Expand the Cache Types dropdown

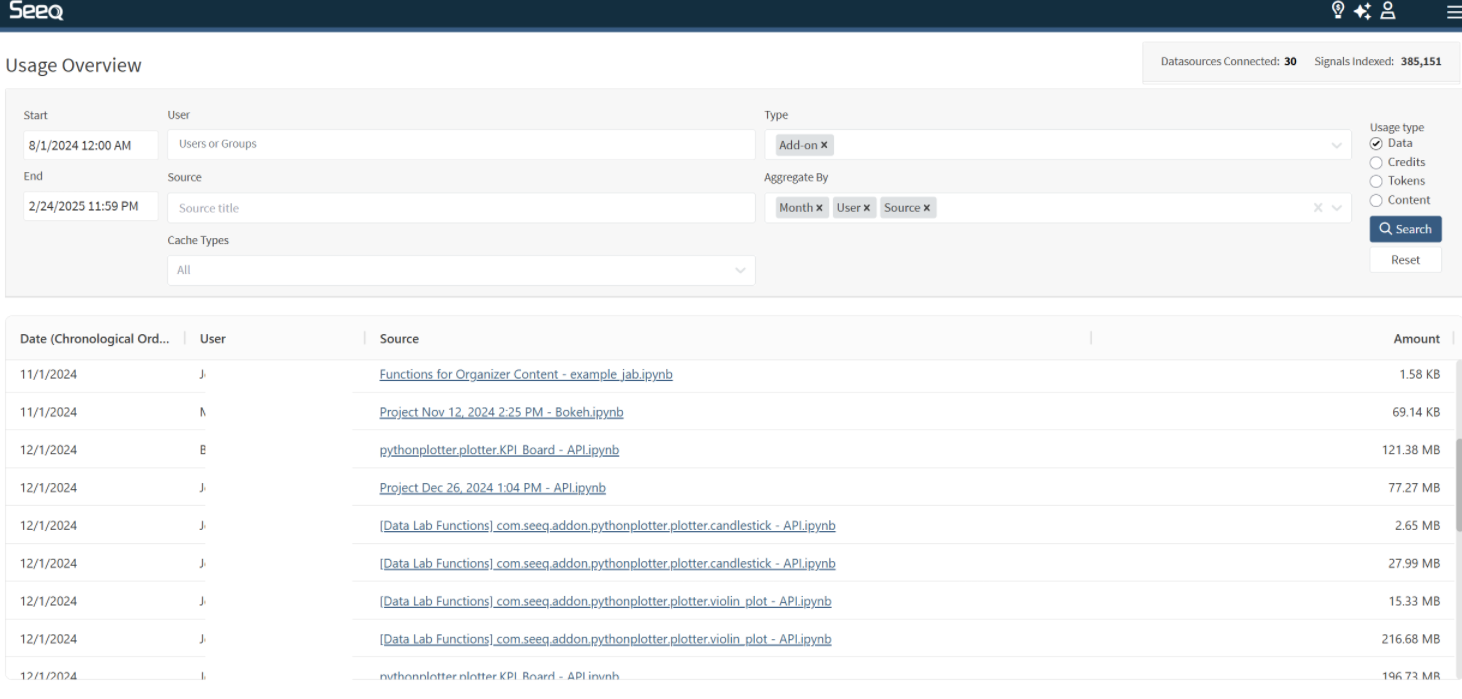(739, 270)
